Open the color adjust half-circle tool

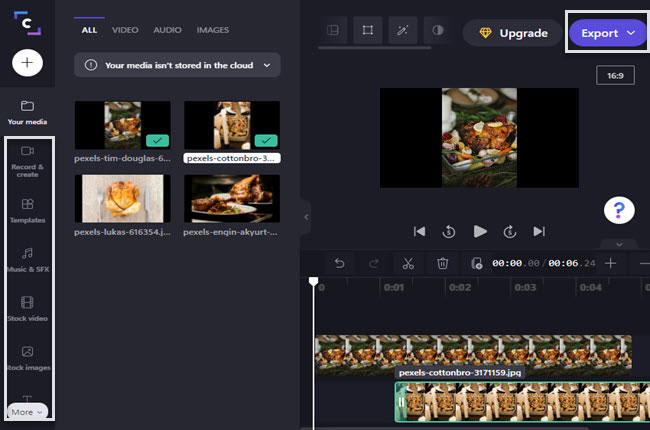click(x=438, y=30)
